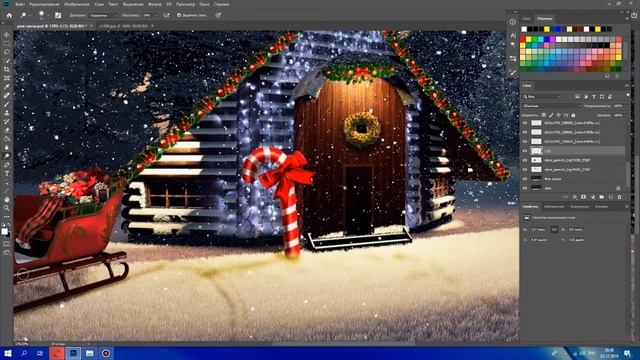640x360 pixels.
Task: Click the share icon at top right
Action: [634, 15]
